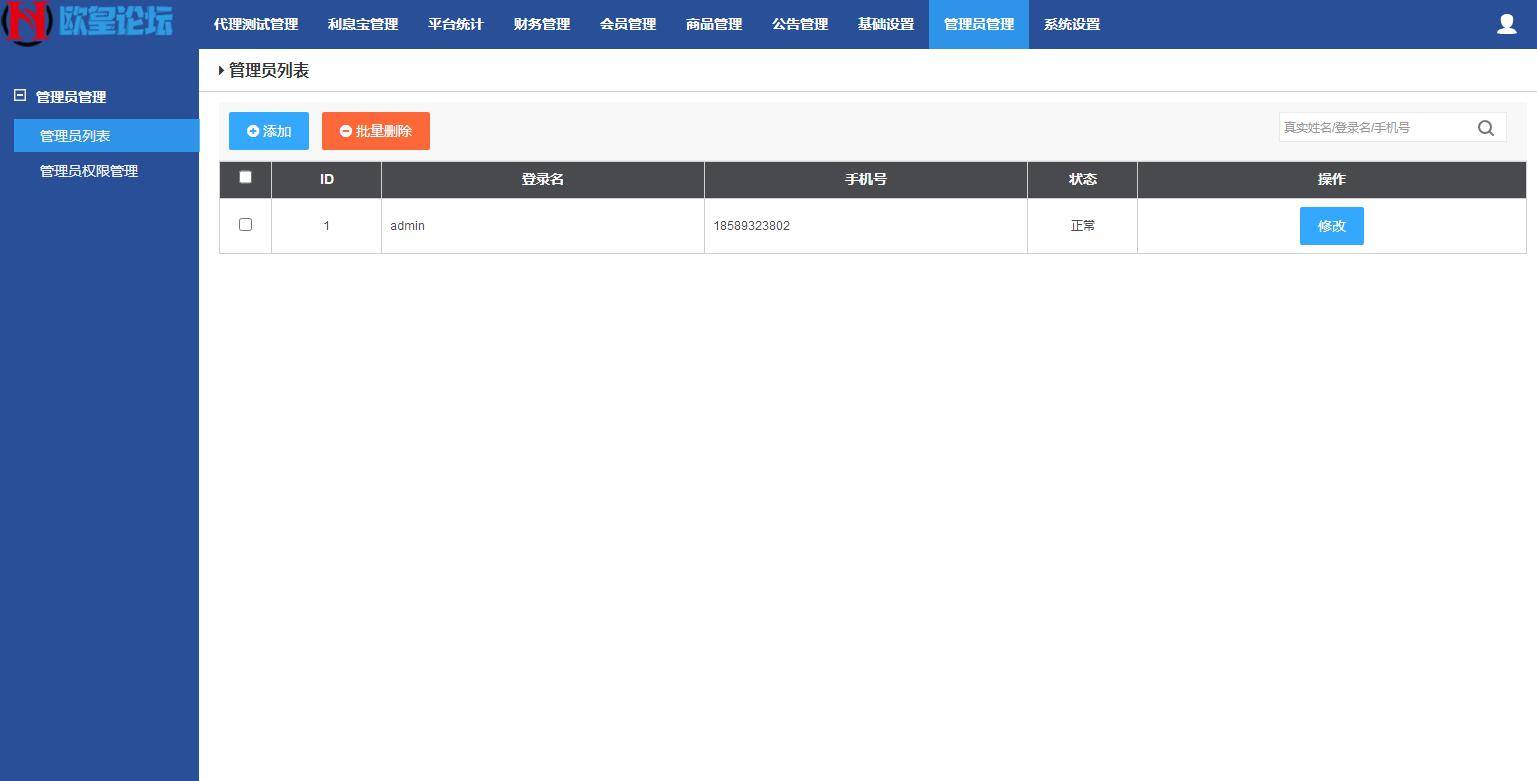The height and width of the screenshot is (781, 1537).
Task: Open the 财务管理 menu
Action: tap(540, 23)
